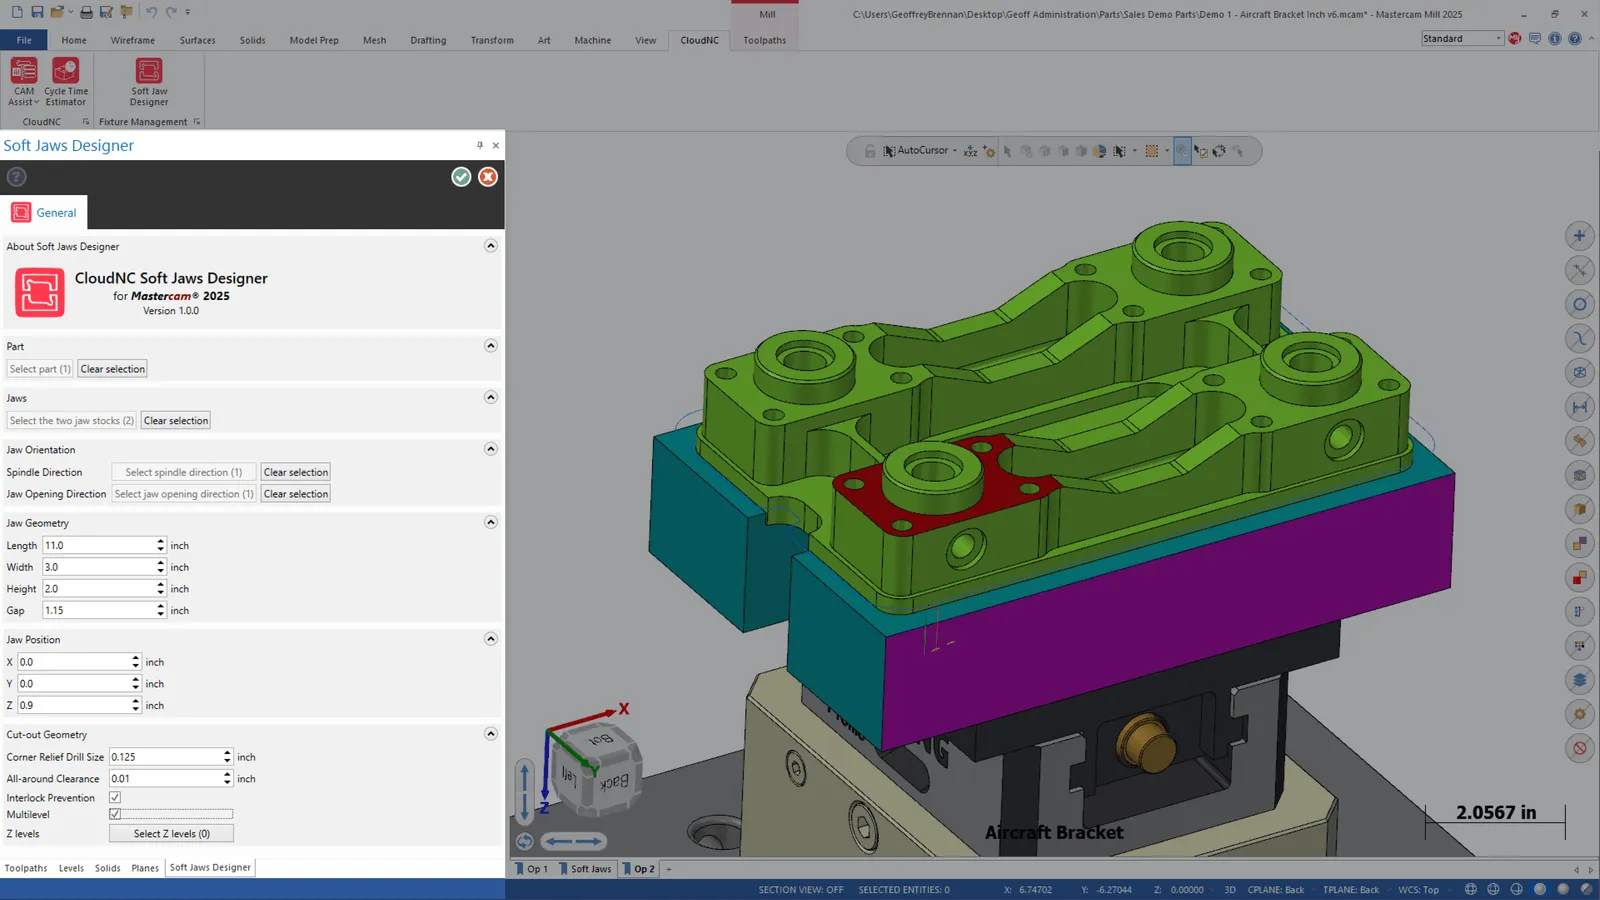Image resolution: width=1600 pixels, height=900 pixels.
Task: Increase Width with the up spinner
Action: [160, 563]
